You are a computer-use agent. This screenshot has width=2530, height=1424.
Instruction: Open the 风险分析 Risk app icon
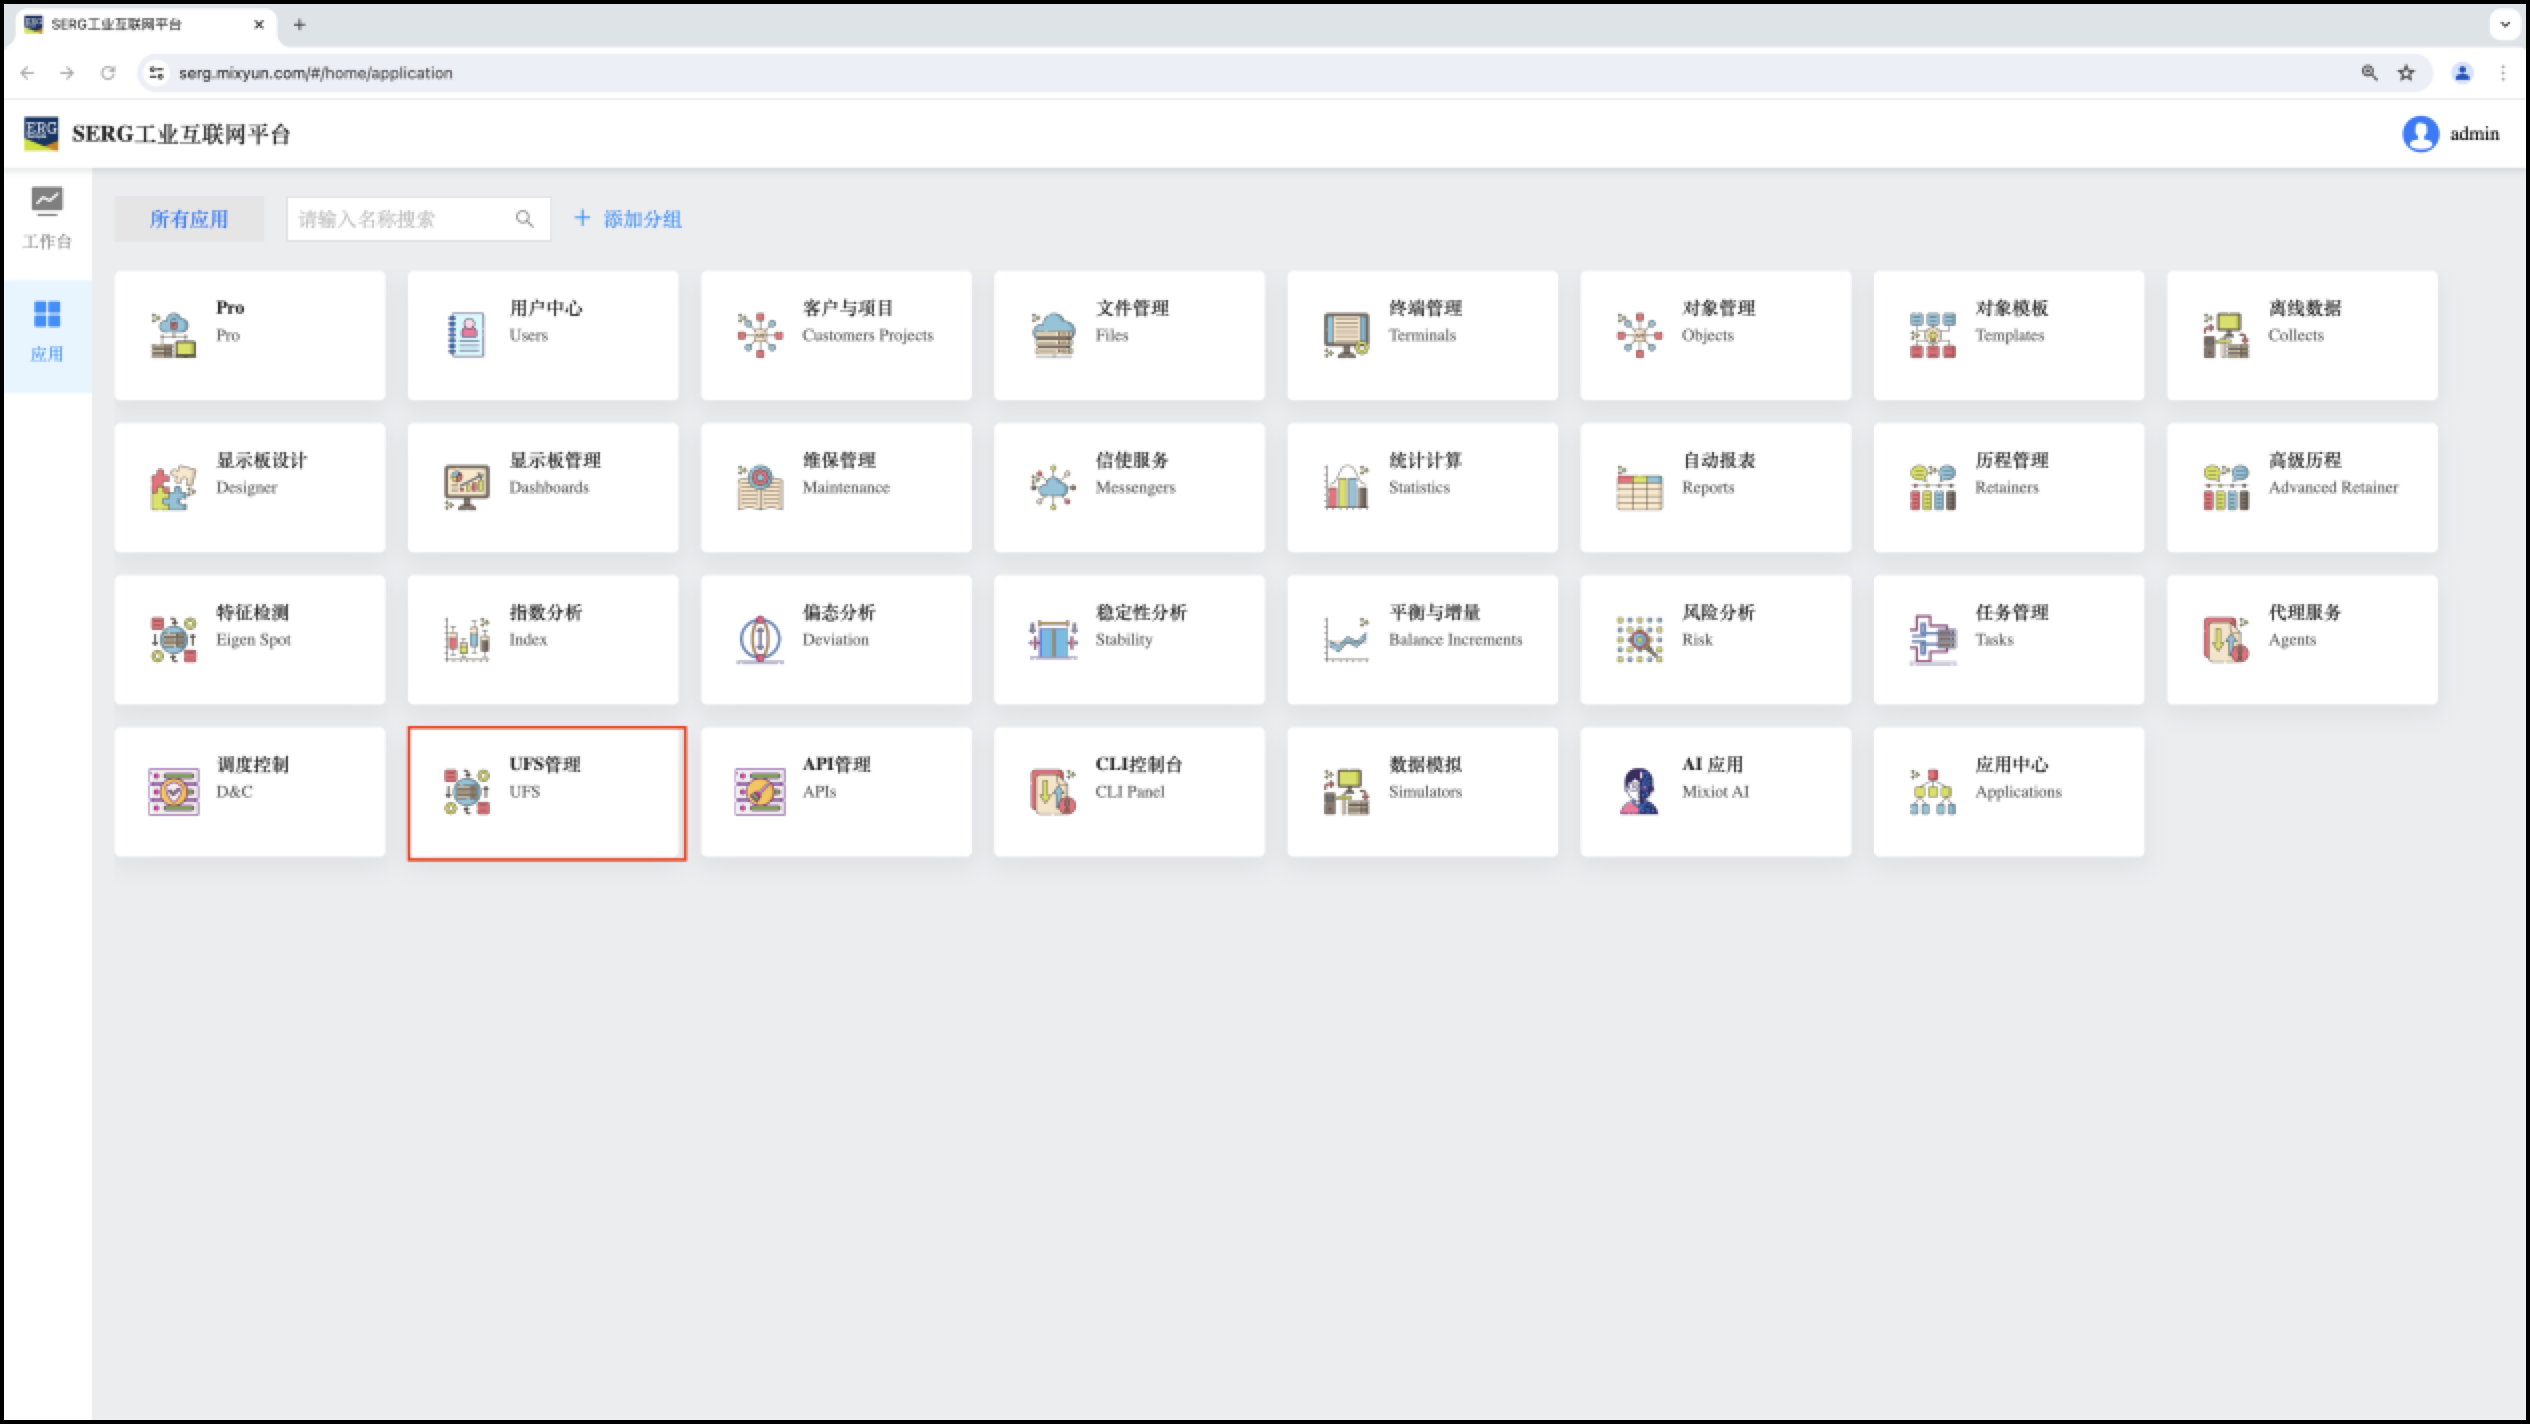click(x=1639, y=639)
